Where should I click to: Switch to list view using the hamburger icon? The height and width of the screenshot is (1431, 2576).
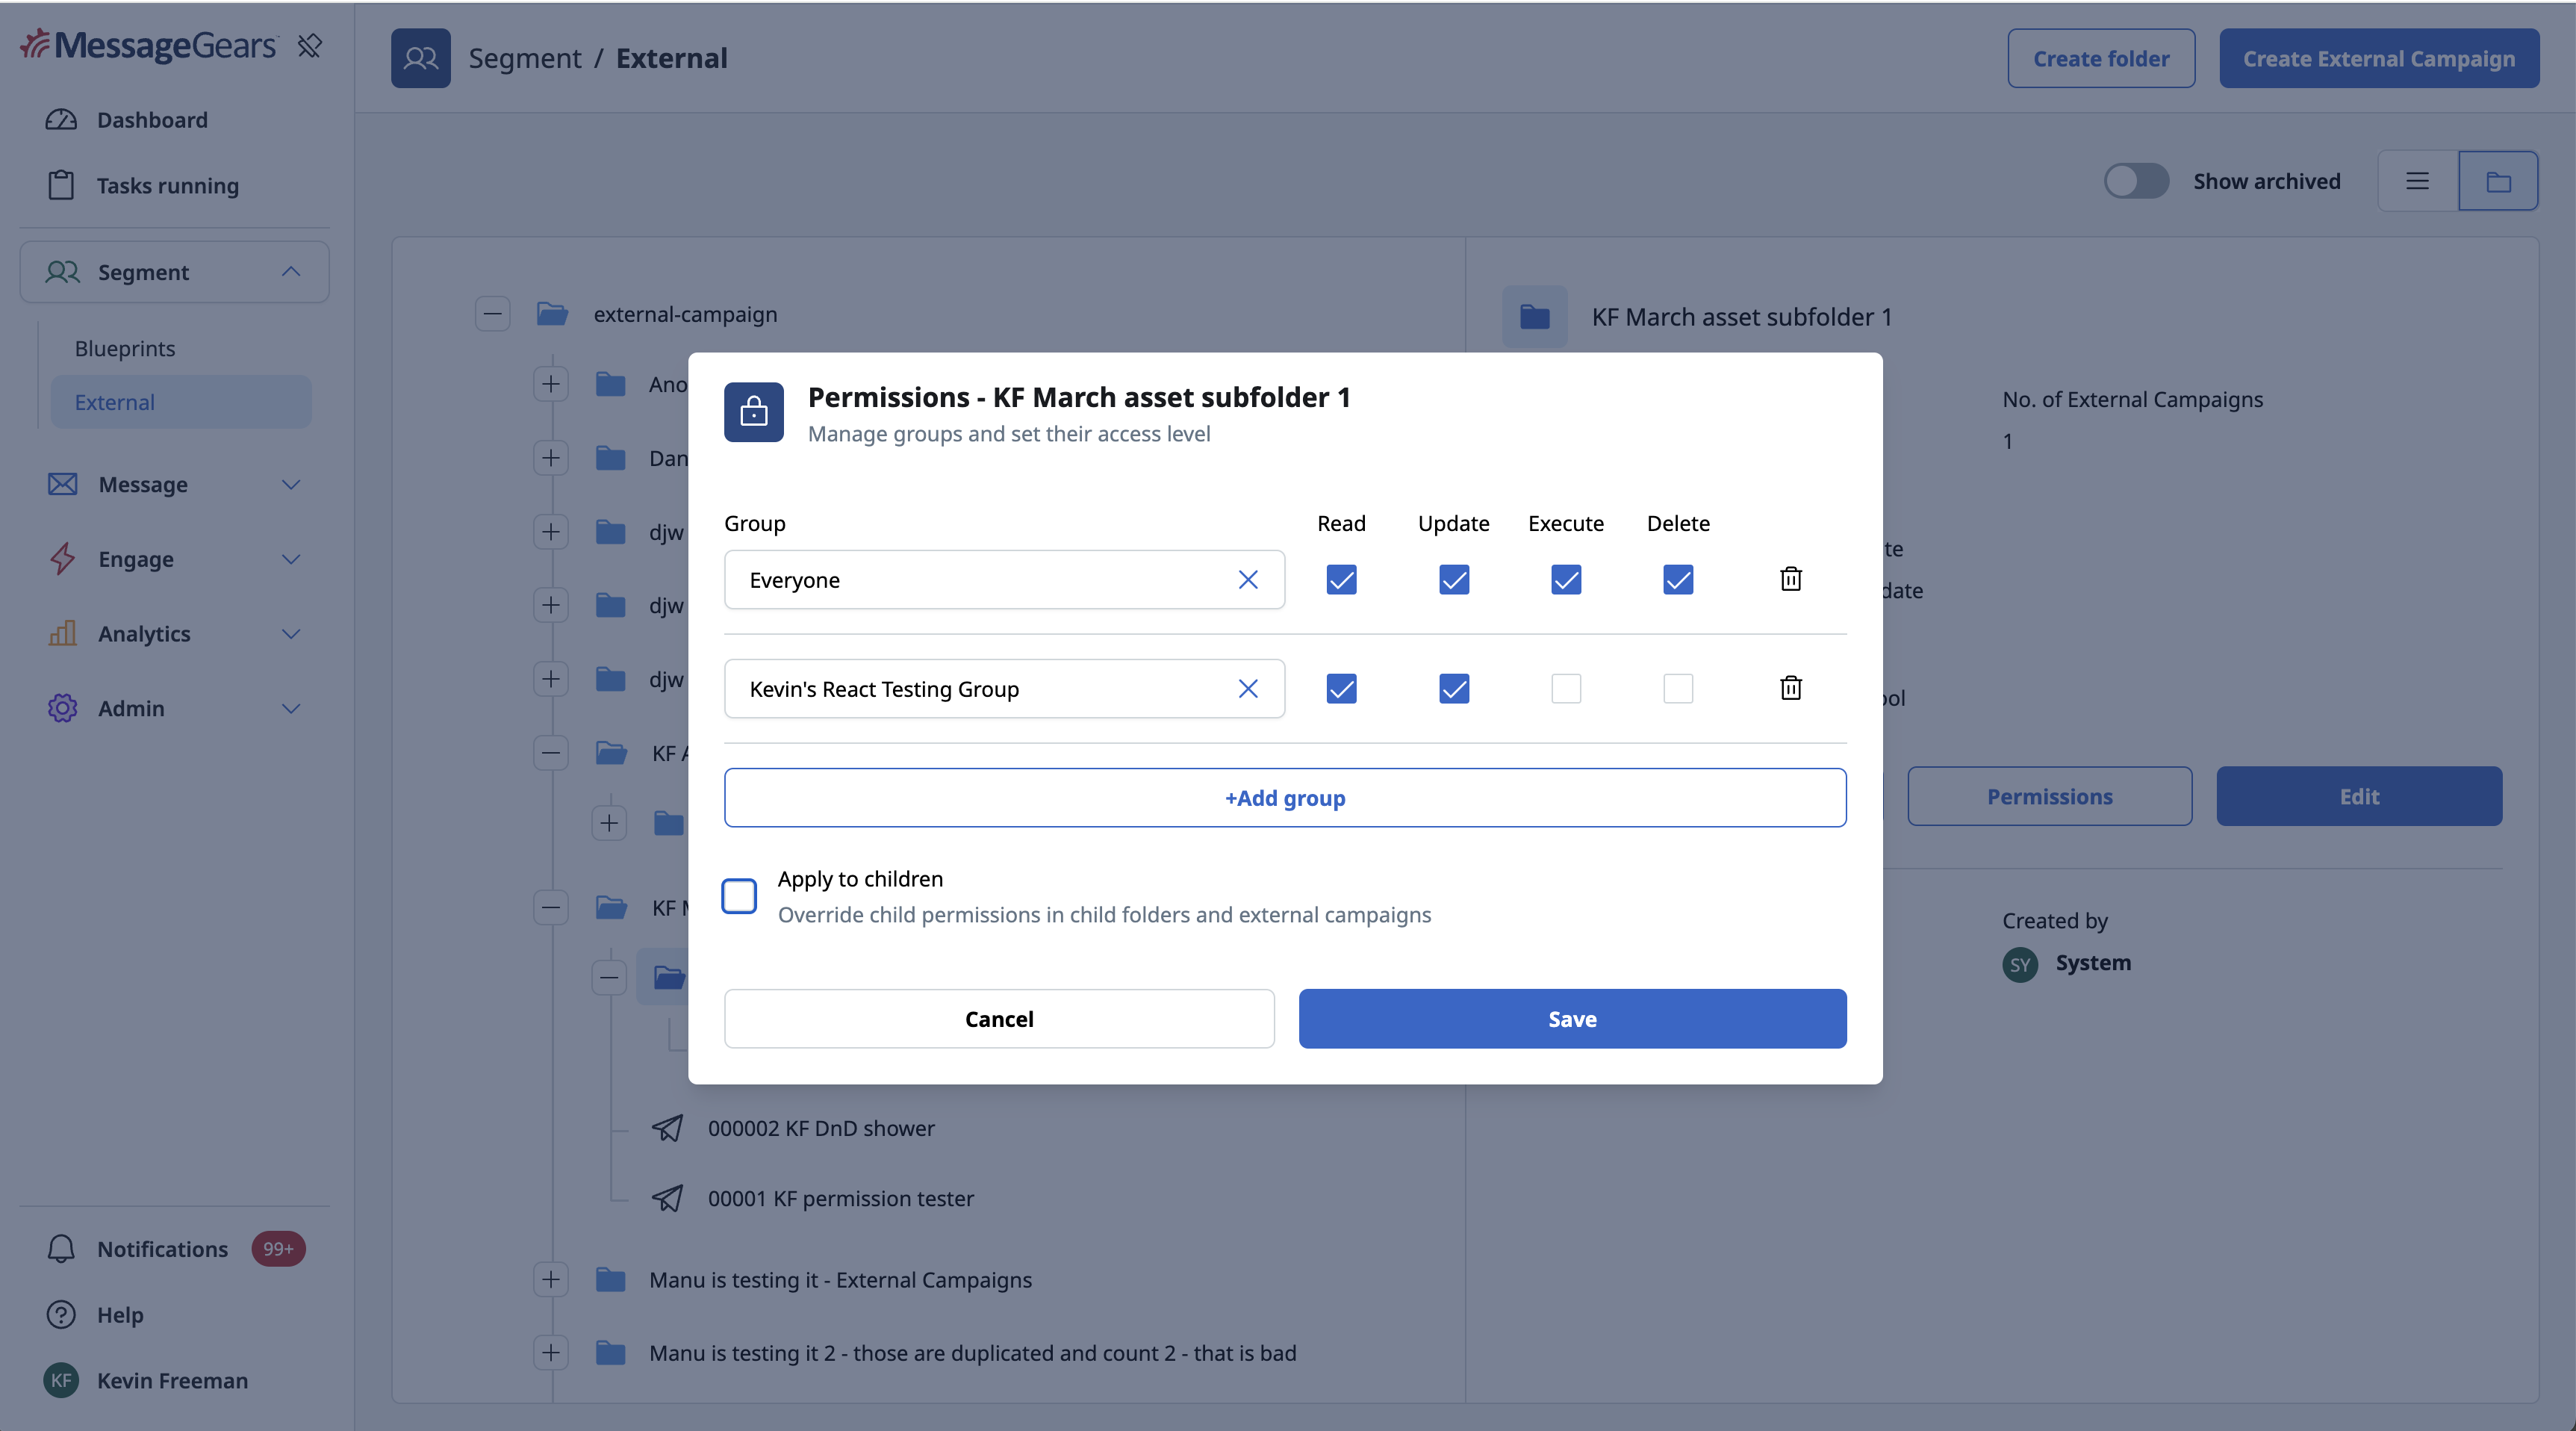(2417, 180)
